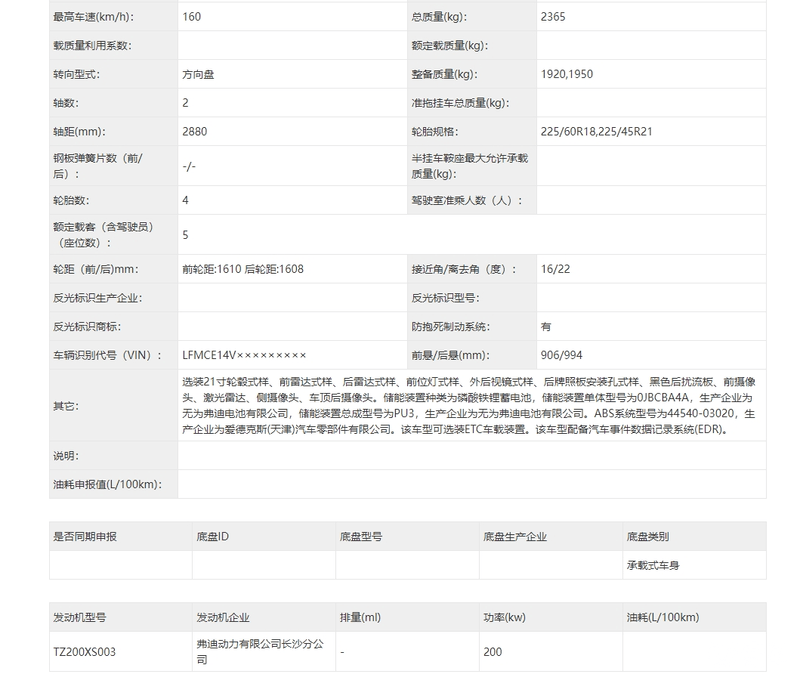The image size is (800, 678).
Task: Click the 额定载客 seat count label
Action: [x=104, y=235]
